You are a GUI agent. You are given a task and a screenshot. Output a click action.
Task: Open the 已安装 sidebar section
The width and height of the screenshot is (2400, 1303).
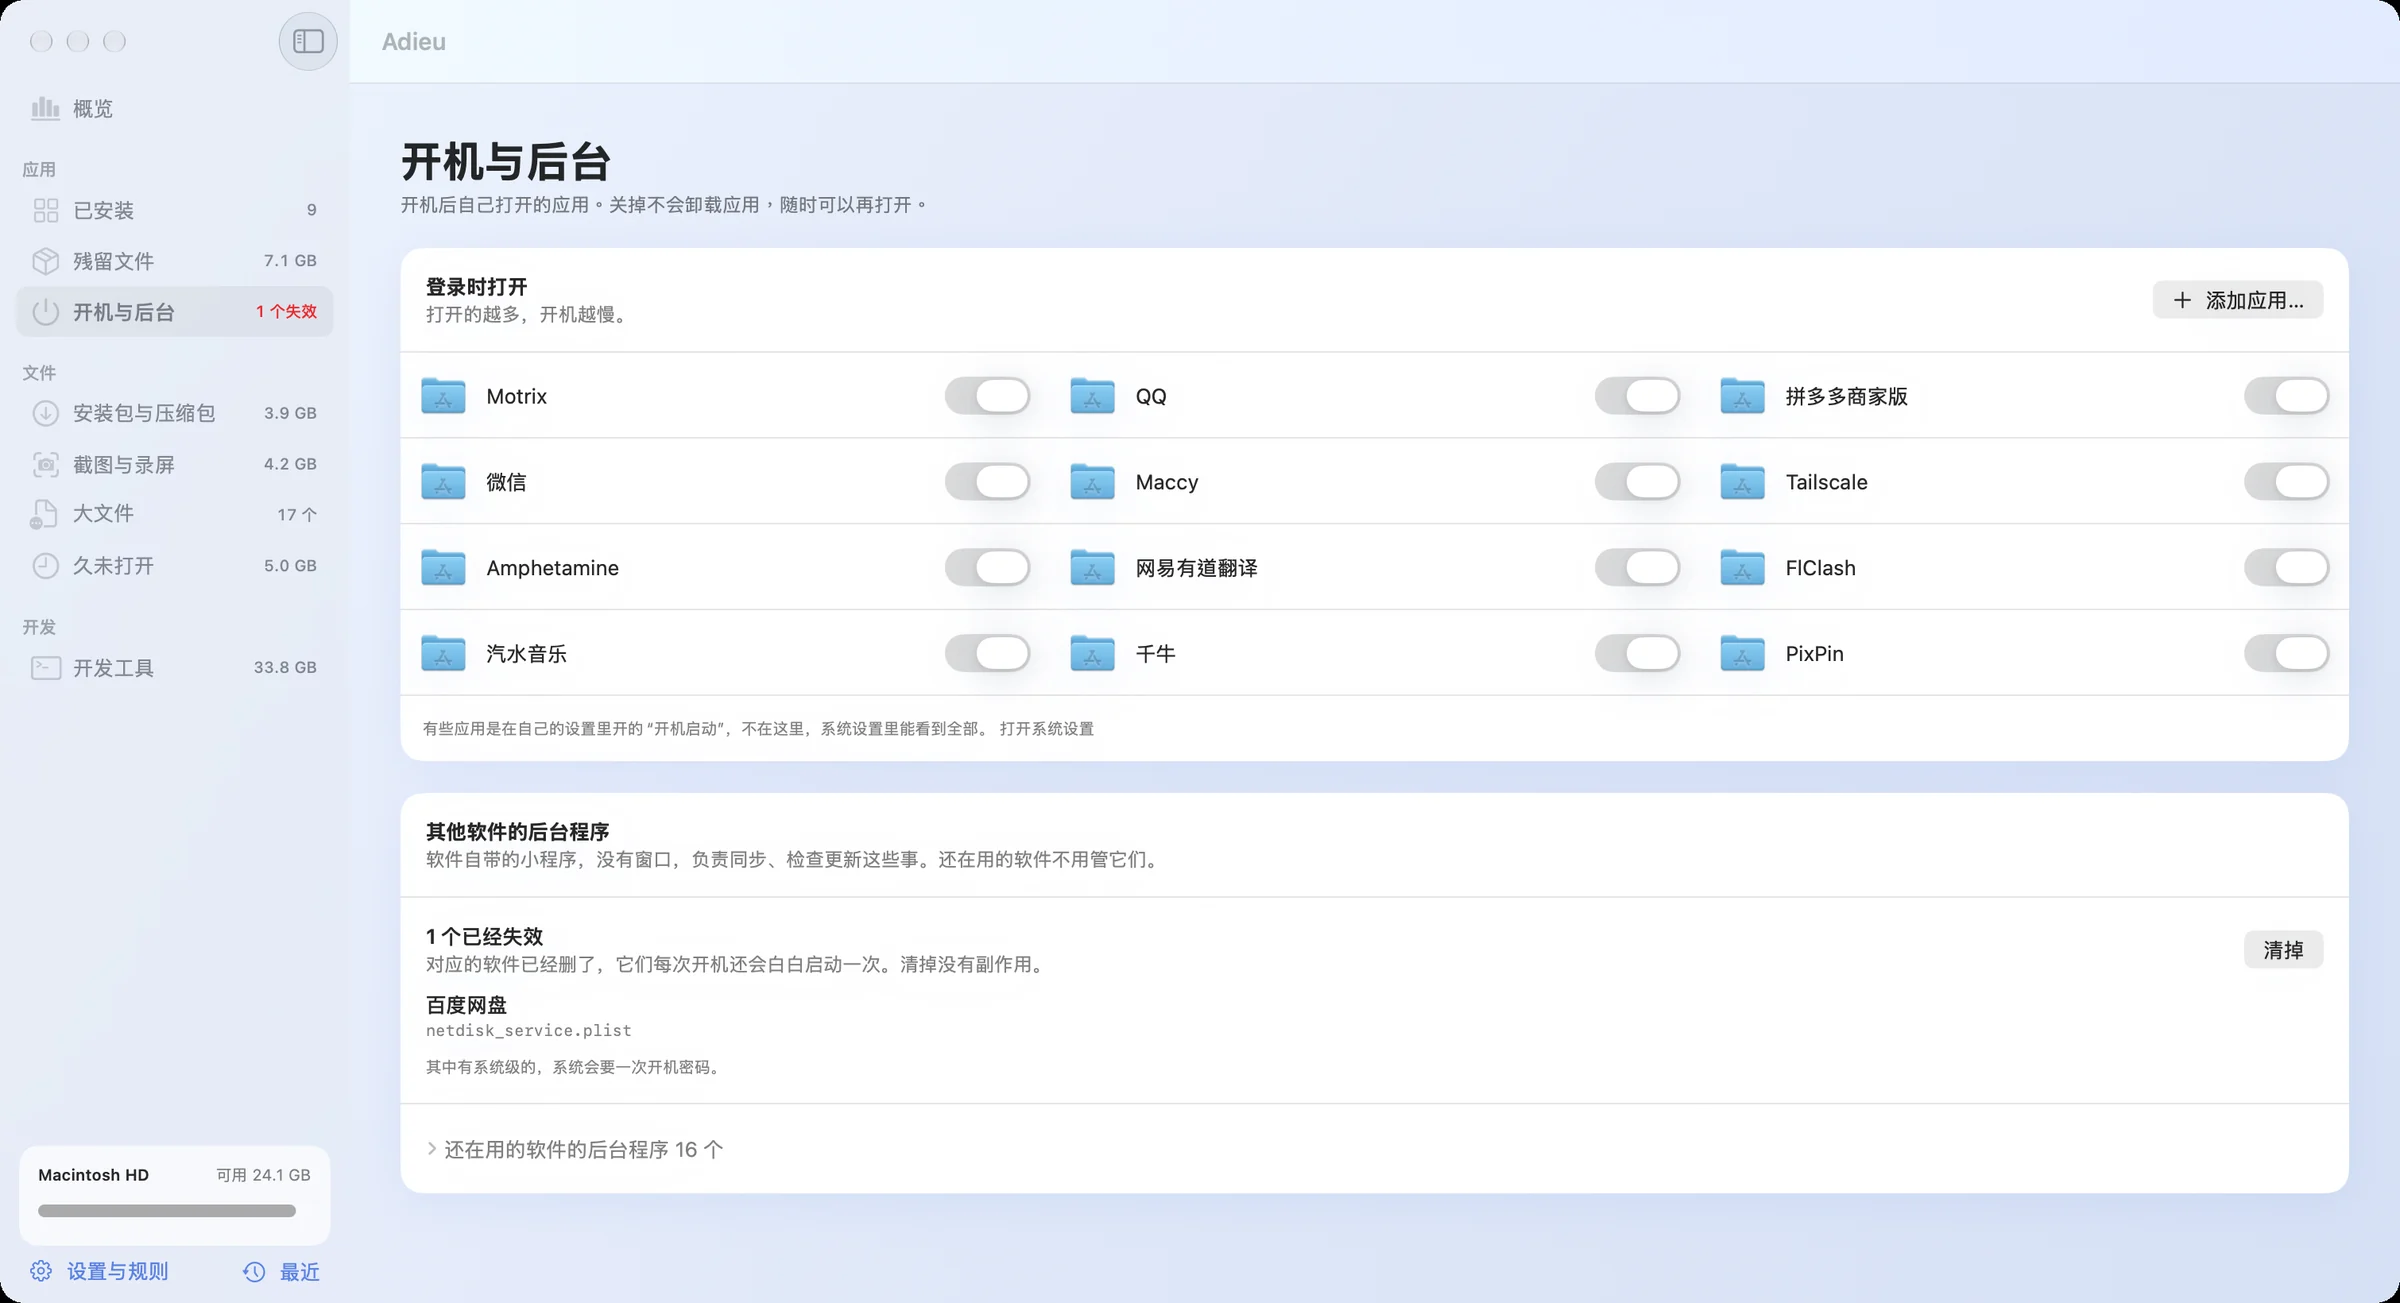(174, 210)
